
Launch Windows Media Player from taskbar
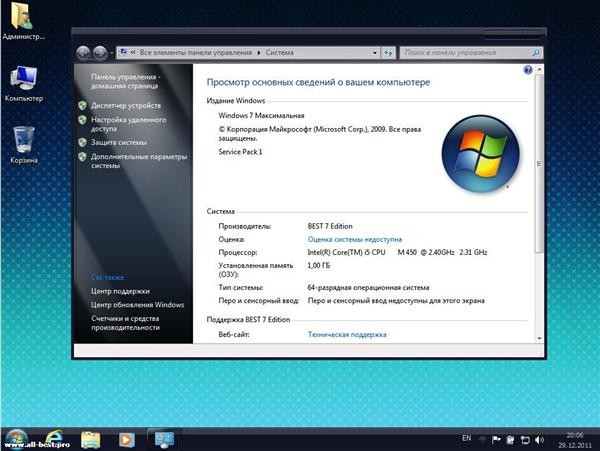126,440
